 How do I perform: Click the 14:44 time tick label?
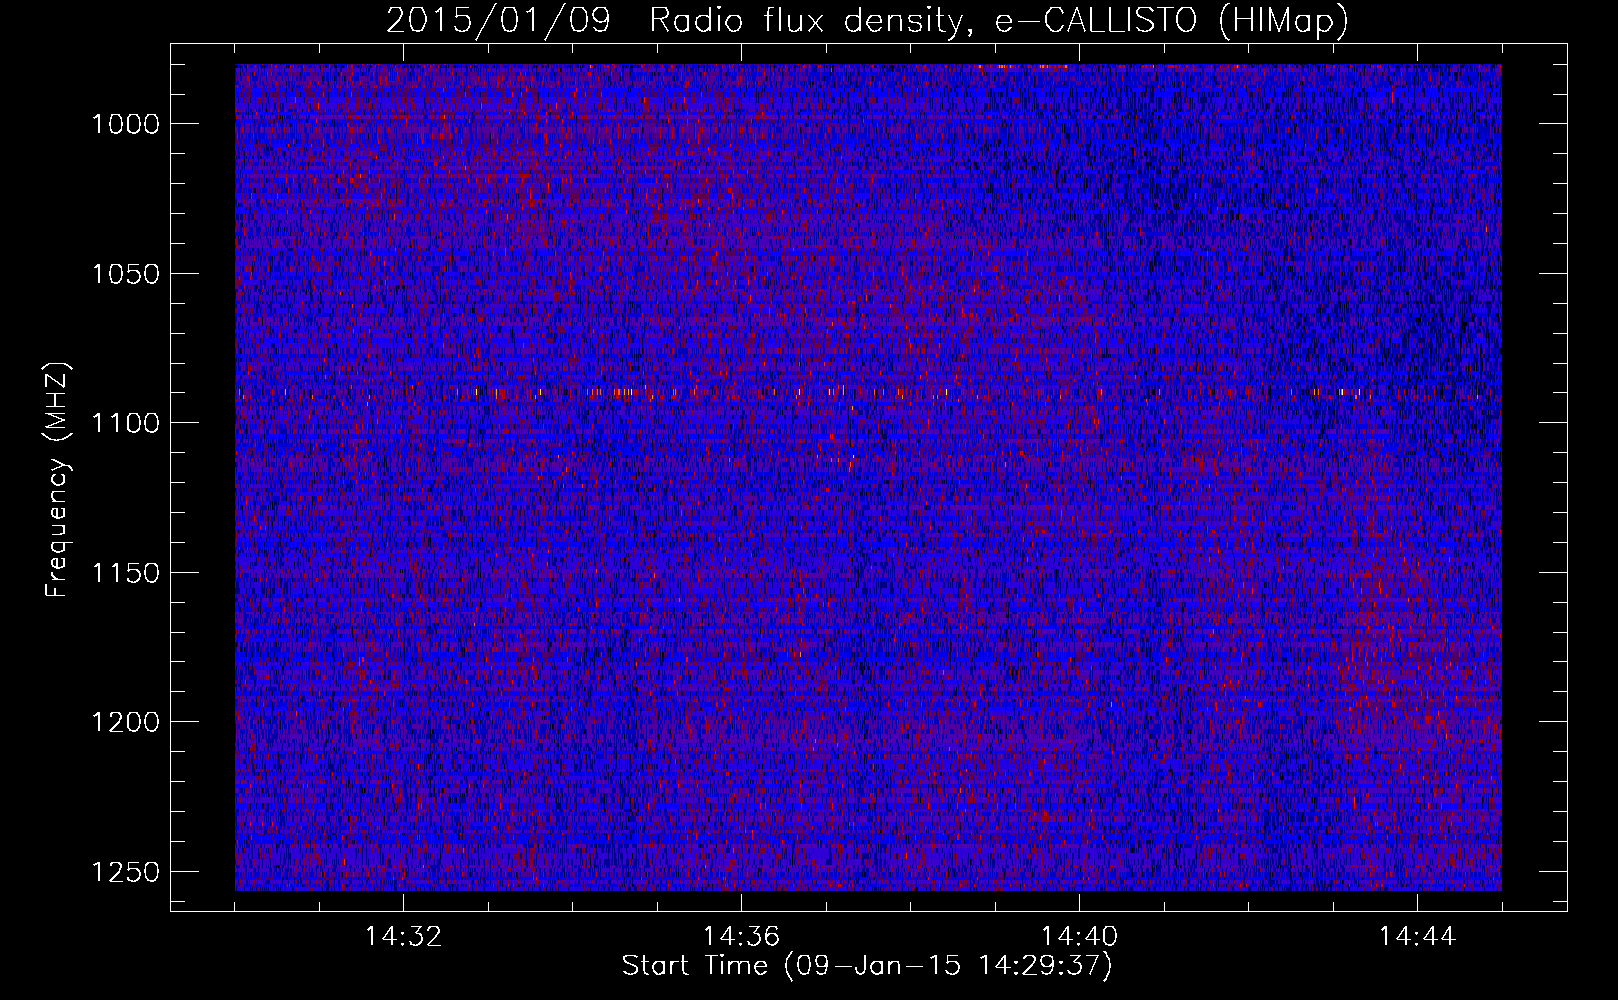(1417, 937)
